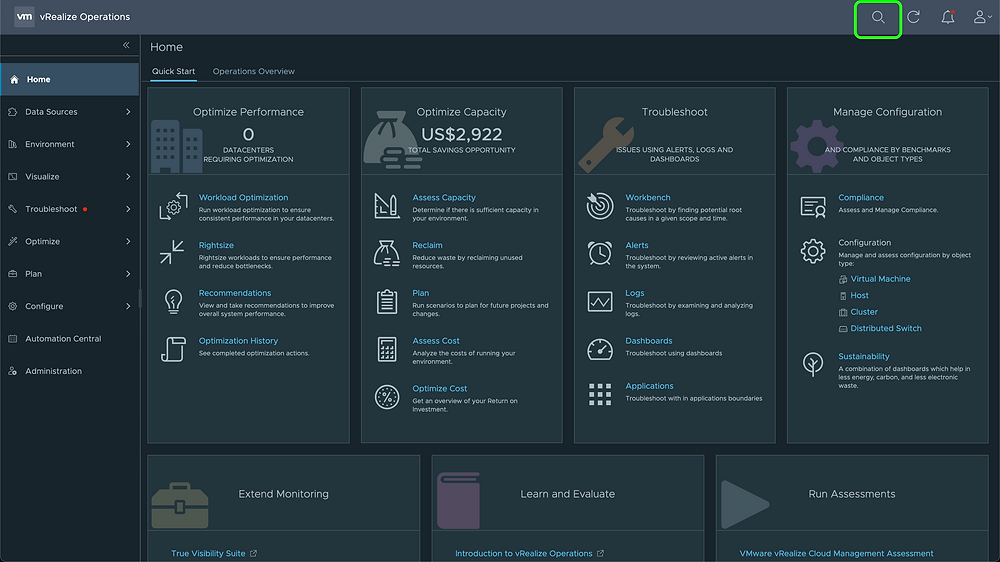Click the Home house icon in sidebar
The image size is (1000, 562).
pyautogui.click(x=14, y=80)
